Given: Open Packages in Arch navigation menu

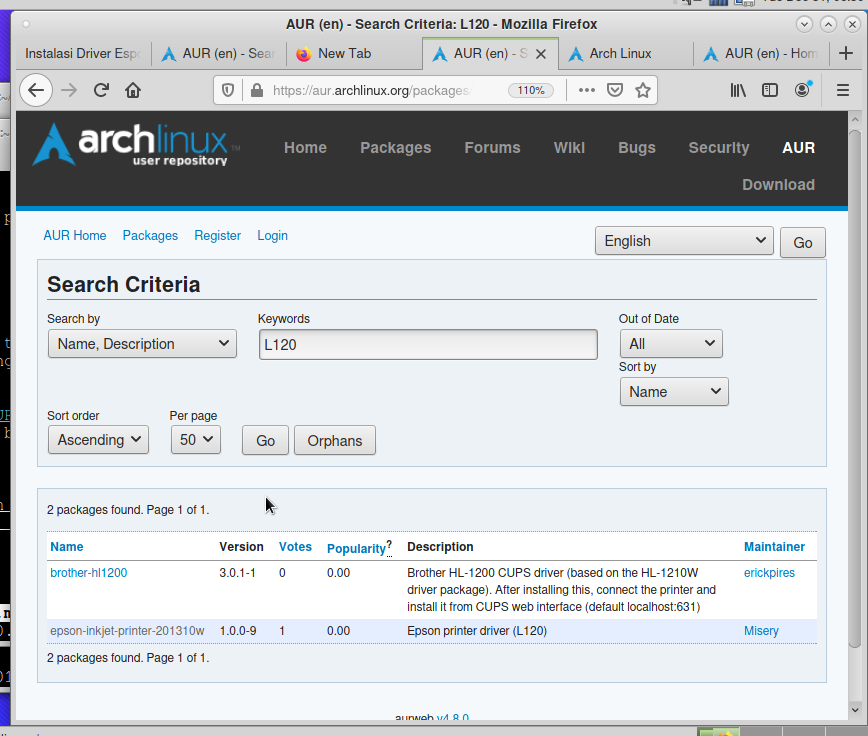Looking at the screenshot, I should (395, 148).
